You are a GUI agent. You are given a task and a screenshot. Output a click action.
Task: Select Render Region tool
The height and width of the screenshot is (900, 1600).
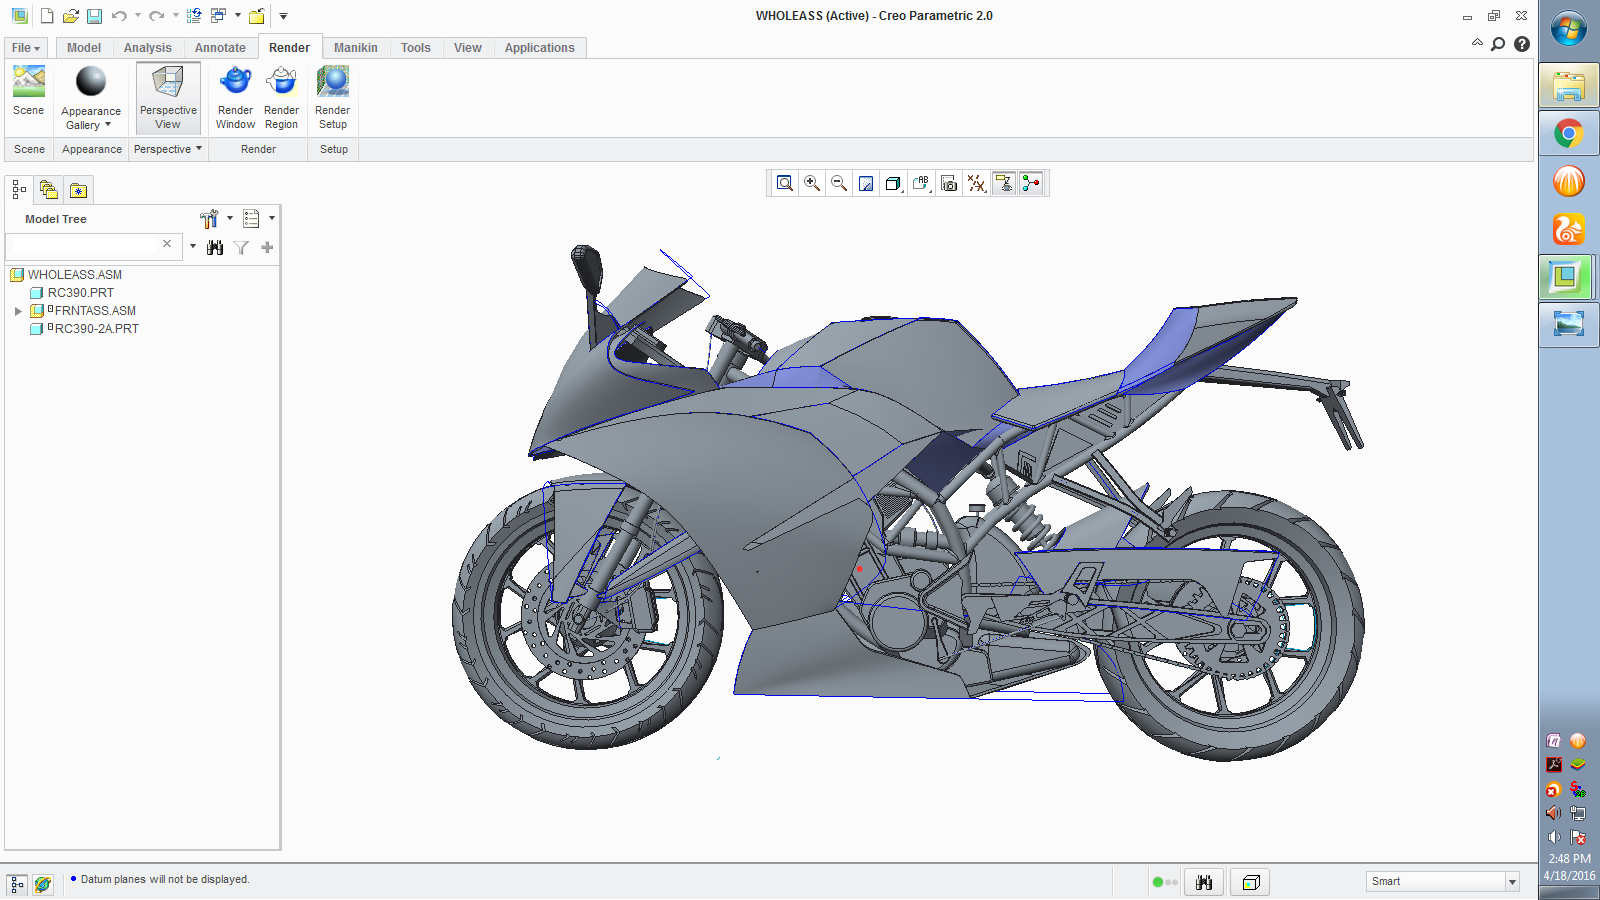[282, 98]
